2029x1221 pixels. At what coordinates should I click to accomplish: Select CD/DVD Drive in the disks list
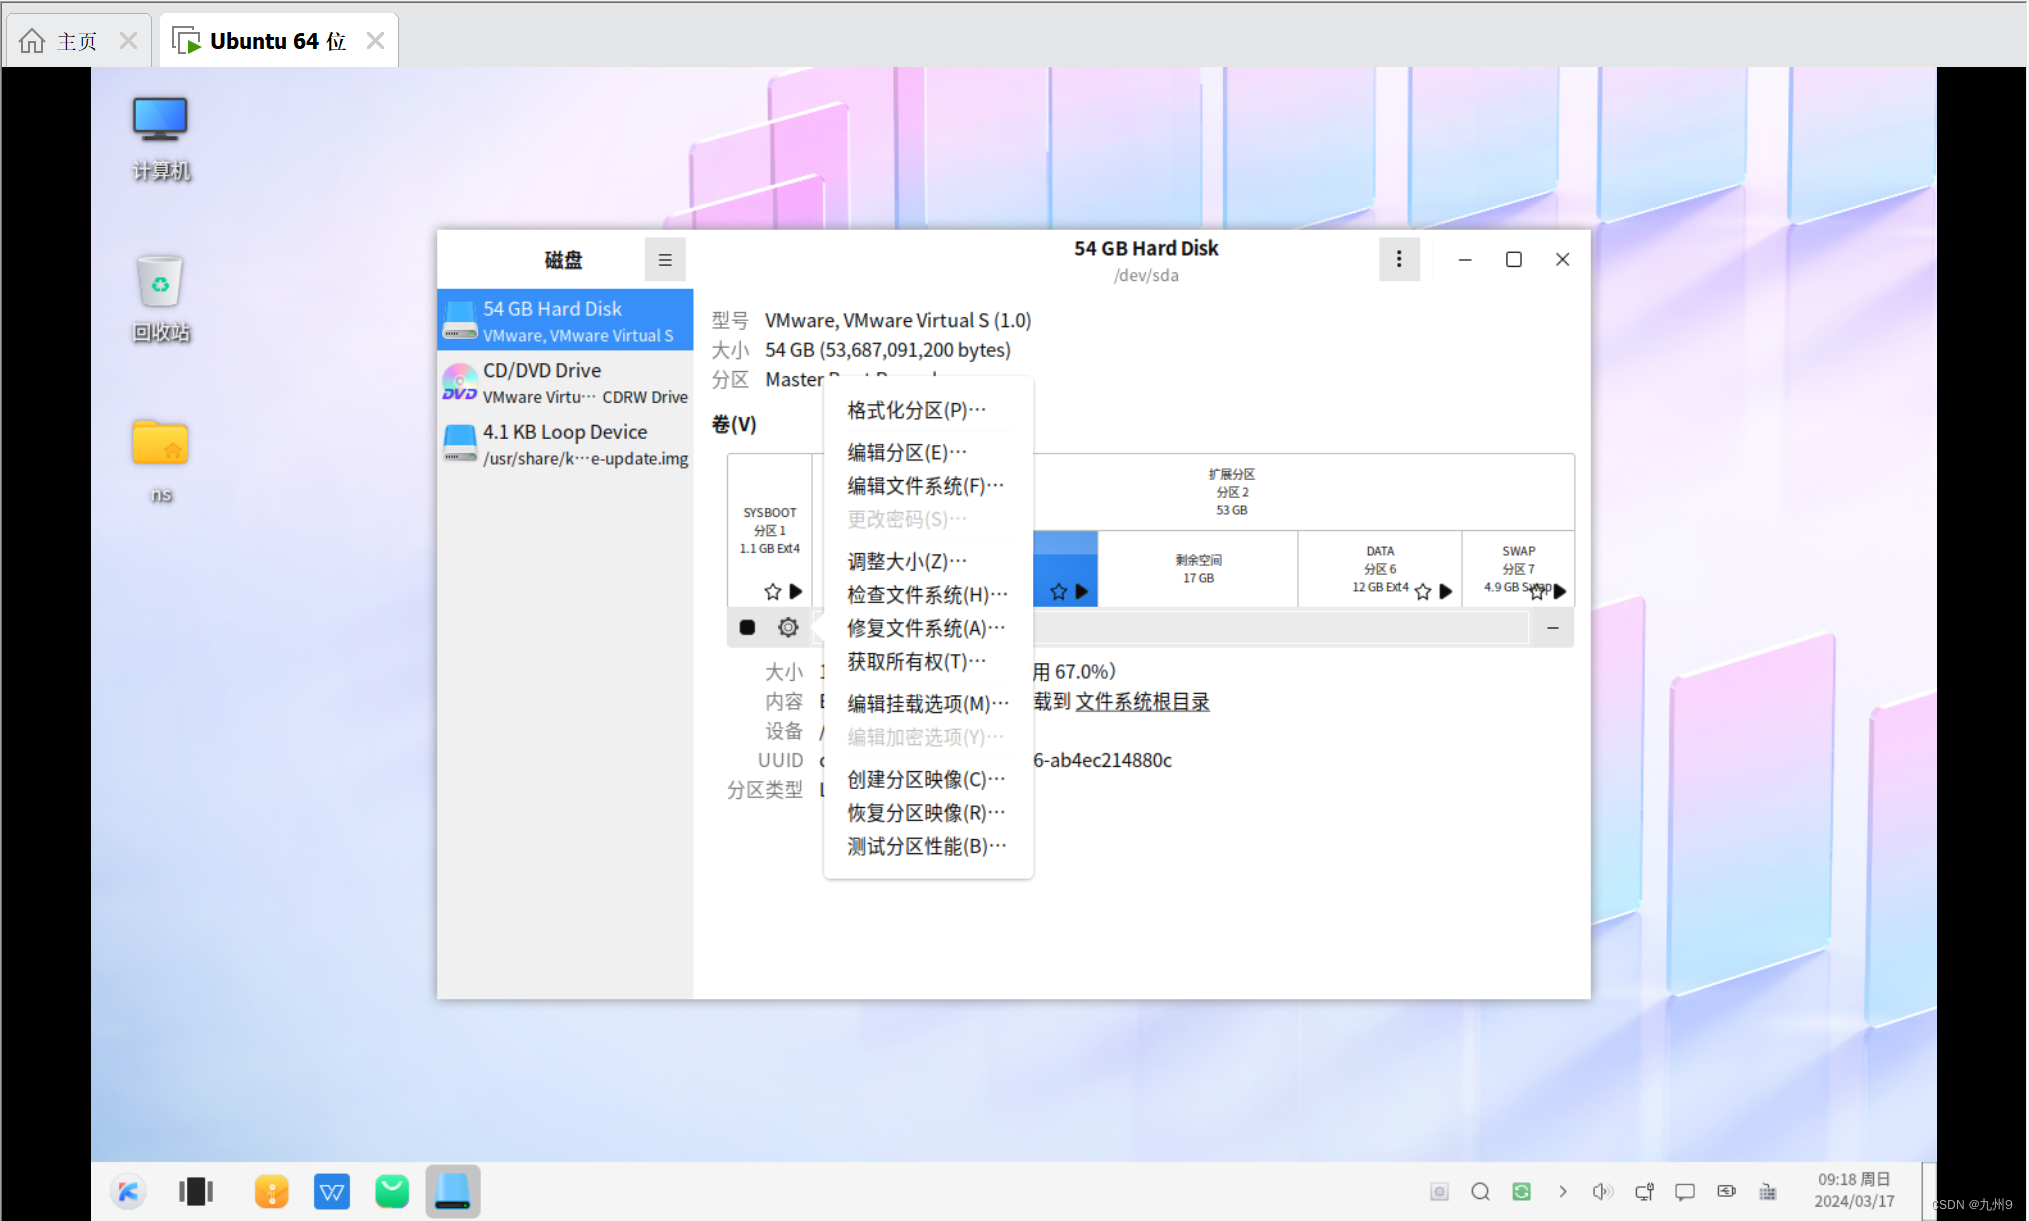coord(566,382)
